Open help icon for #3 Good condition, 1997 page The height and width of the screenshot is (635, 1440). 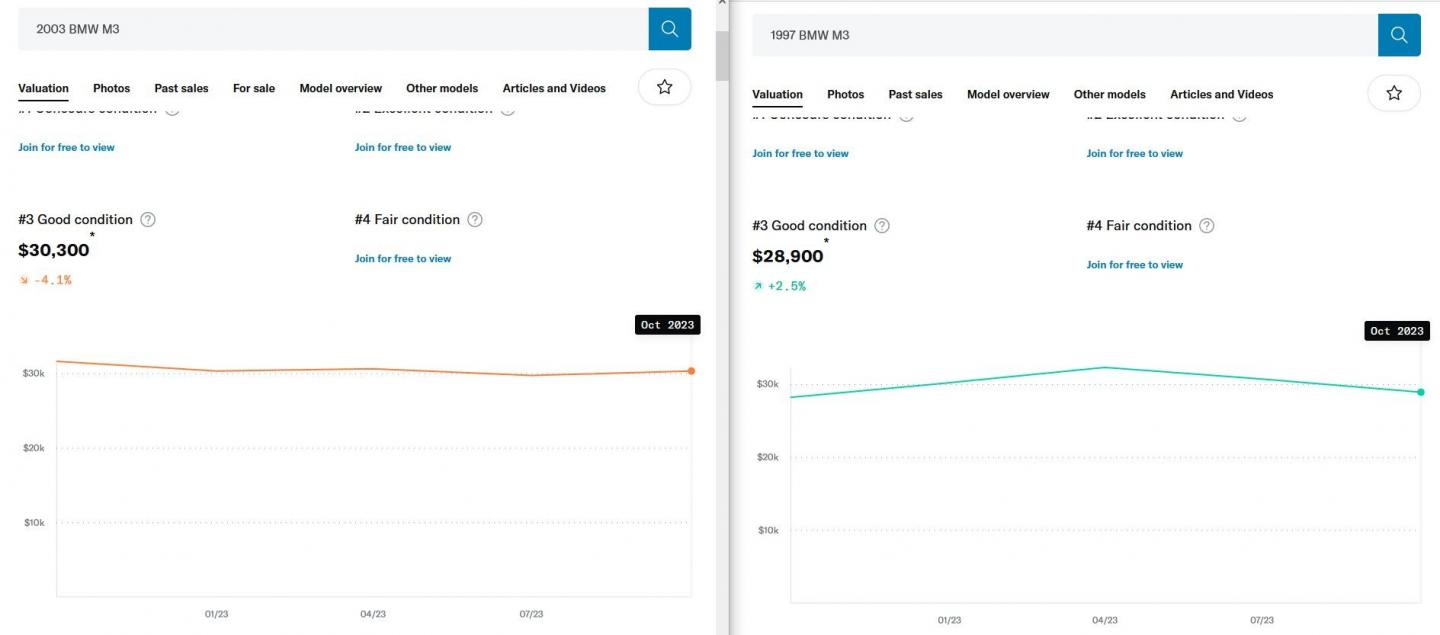click(882, 226)
